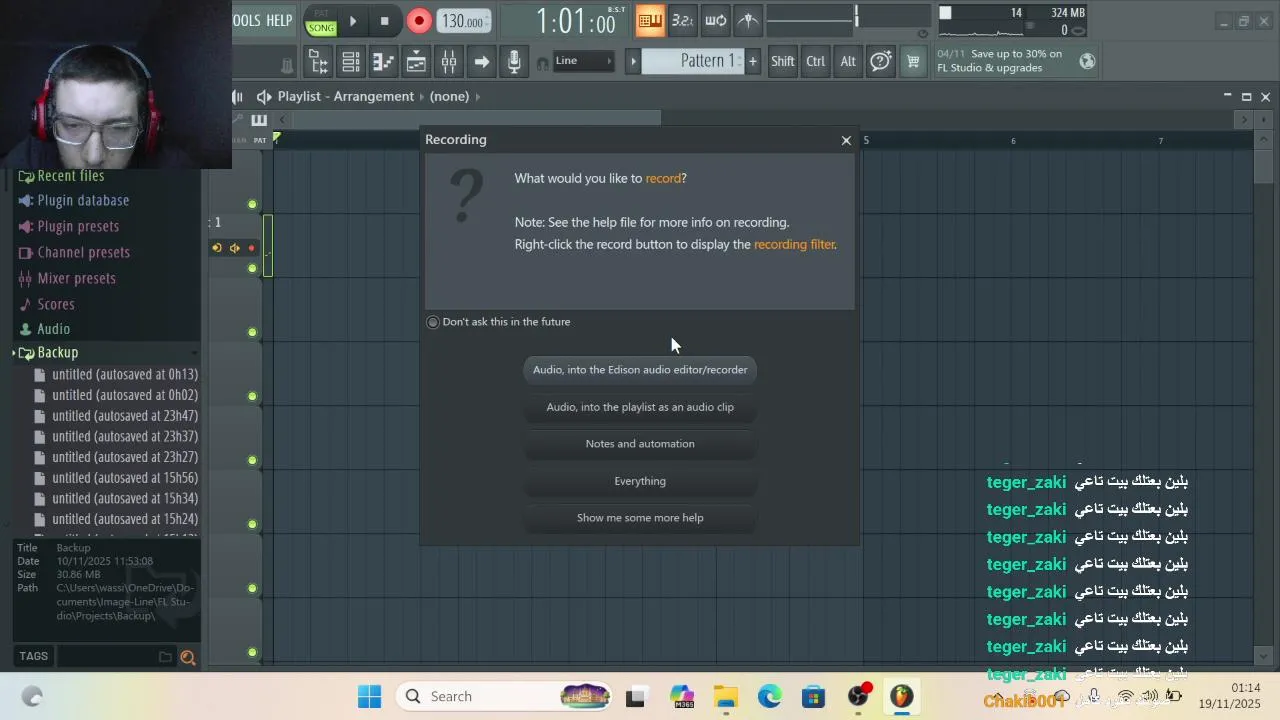Choose Everything recording option

[x=640, y=481]
